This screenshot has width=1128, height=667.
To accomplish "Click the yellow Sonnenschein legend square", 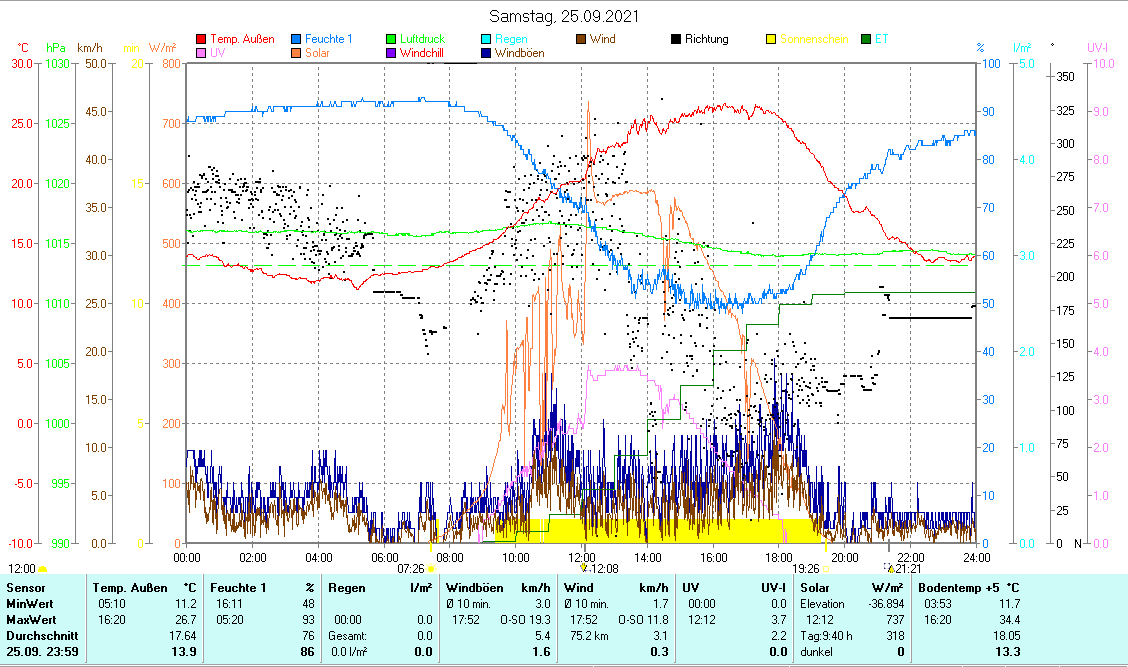I will tap(772, 40).
